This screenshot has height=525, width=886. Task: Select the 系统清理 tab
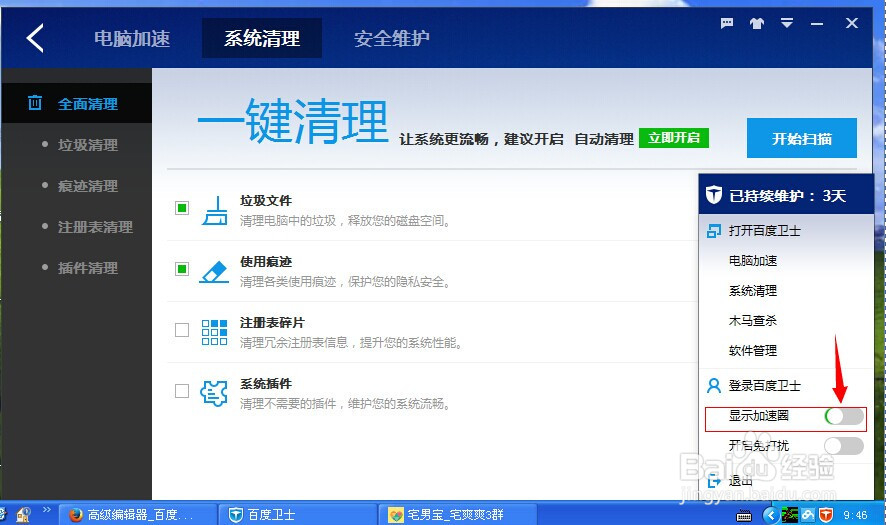click(262, 38)
